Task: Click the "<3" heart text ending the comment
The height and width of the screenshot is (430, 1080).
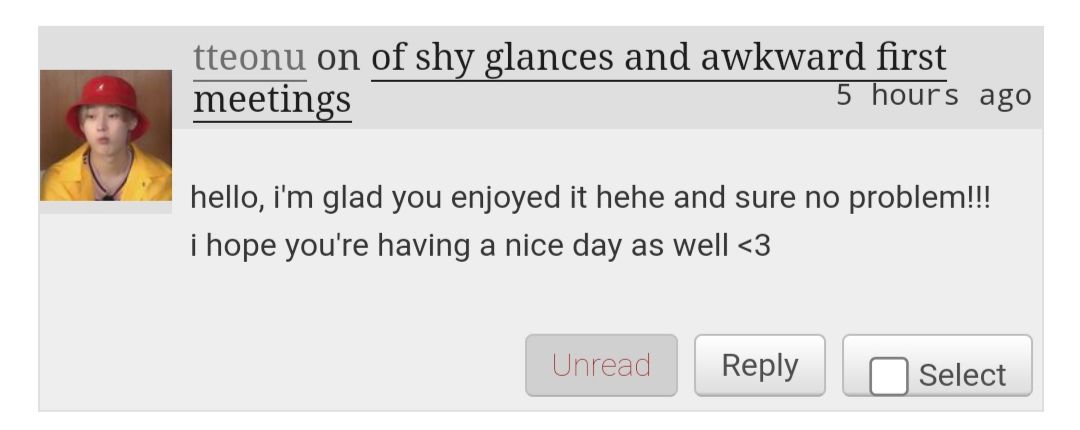Action: [x=754, y=245]
